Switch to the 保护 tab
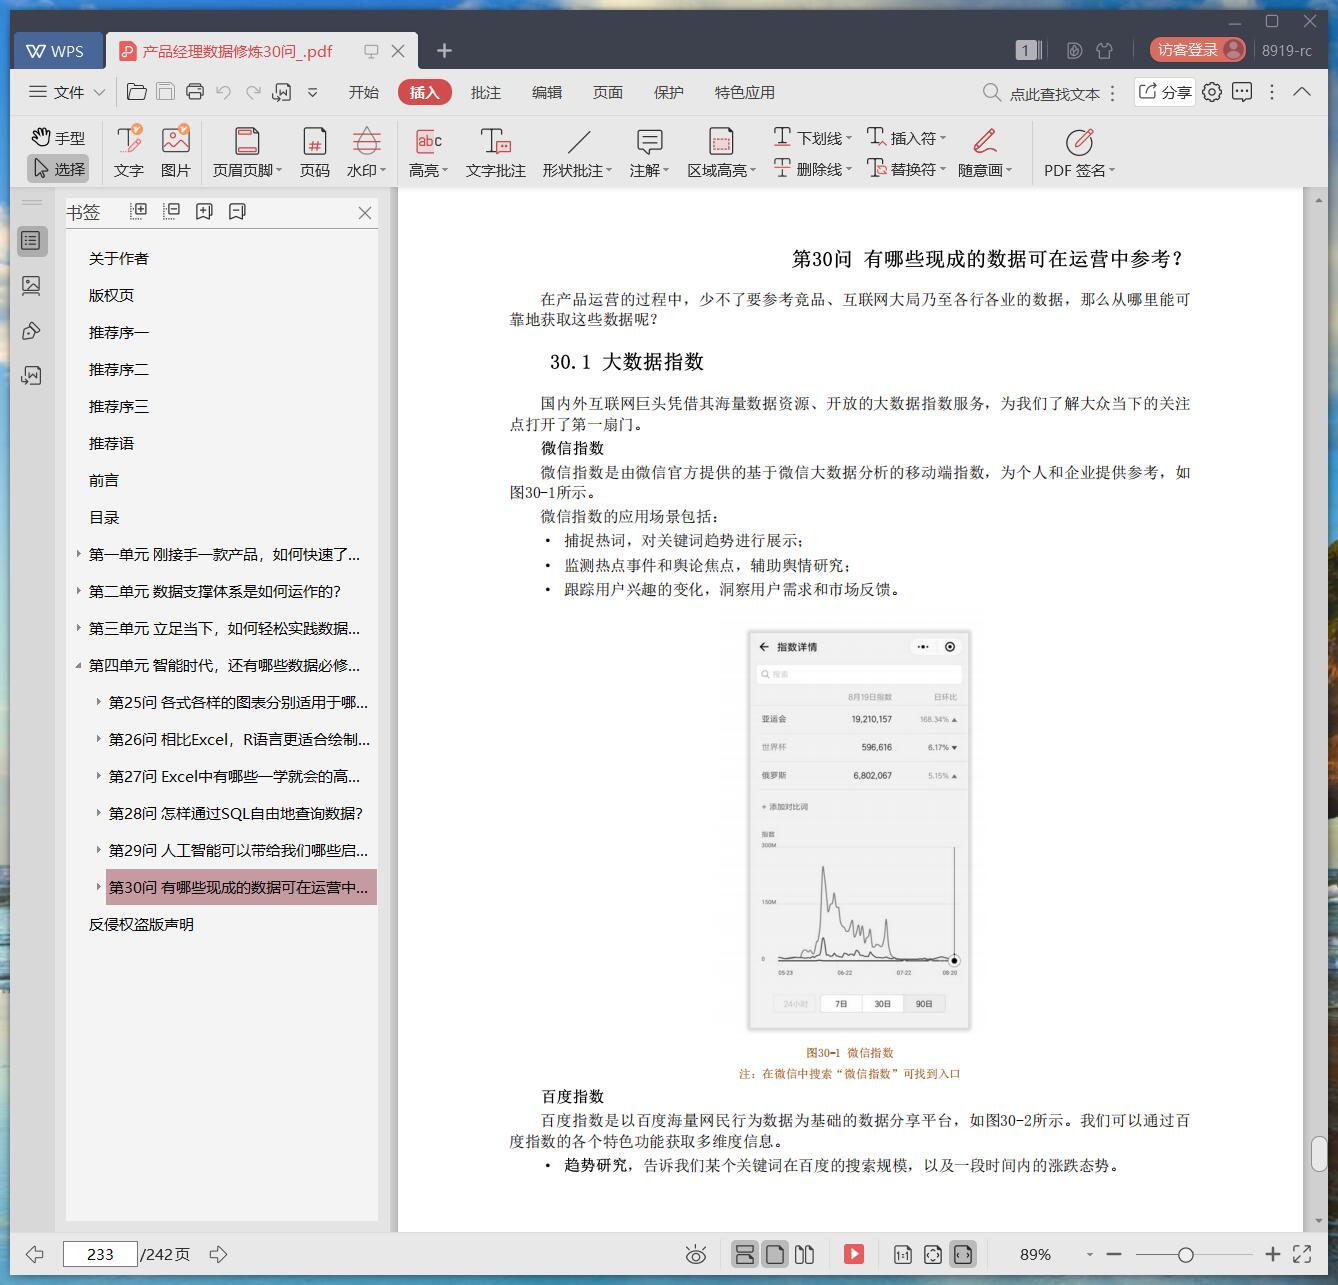This screenshot has width=1338, height=1285. coord(668,92)
